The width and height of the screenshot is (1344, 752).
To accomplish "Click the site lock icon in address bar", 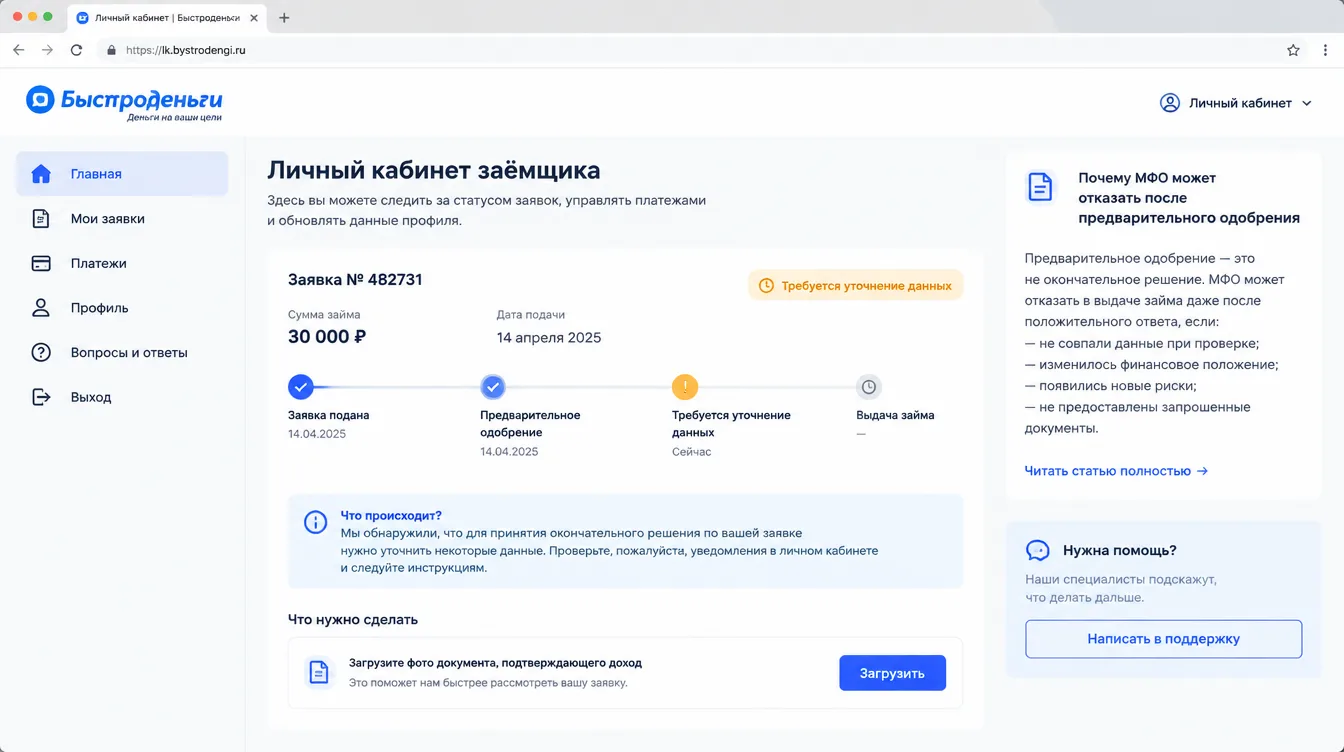I will (x=111, y=50).
